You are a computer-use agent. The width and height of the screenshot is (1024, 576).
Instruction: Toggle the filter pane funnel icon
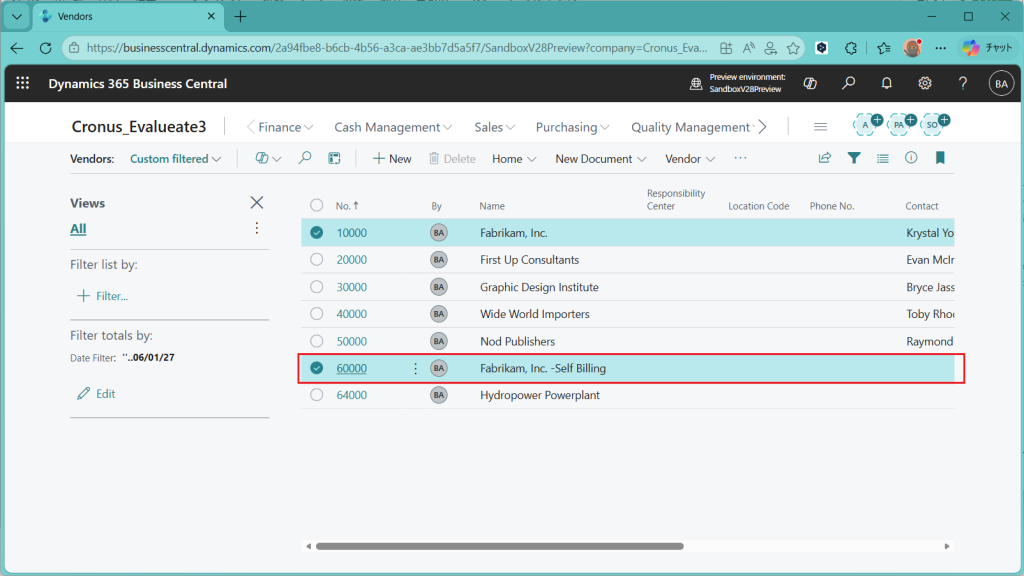coord(854,158)
